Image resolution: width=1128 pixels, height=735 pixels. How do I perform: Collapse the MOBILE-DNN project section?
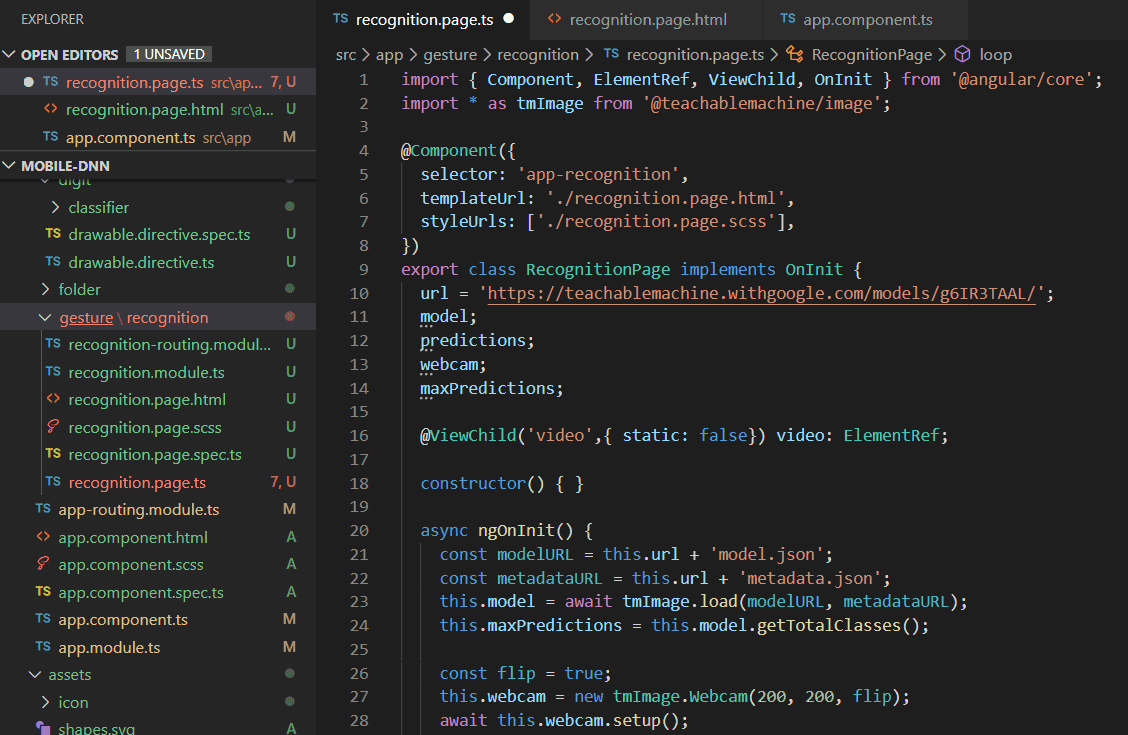pos(10,165)
